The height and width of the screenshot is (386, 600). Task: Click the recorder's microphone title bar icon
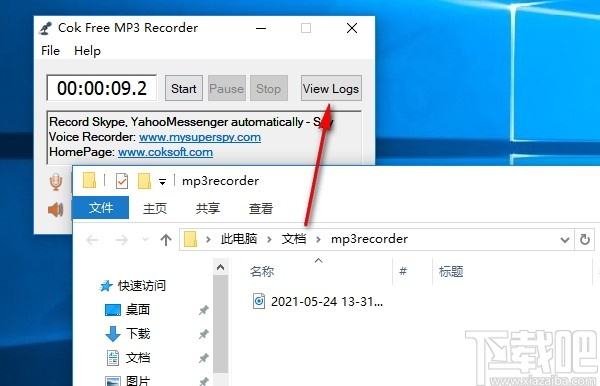click(46, 28)
